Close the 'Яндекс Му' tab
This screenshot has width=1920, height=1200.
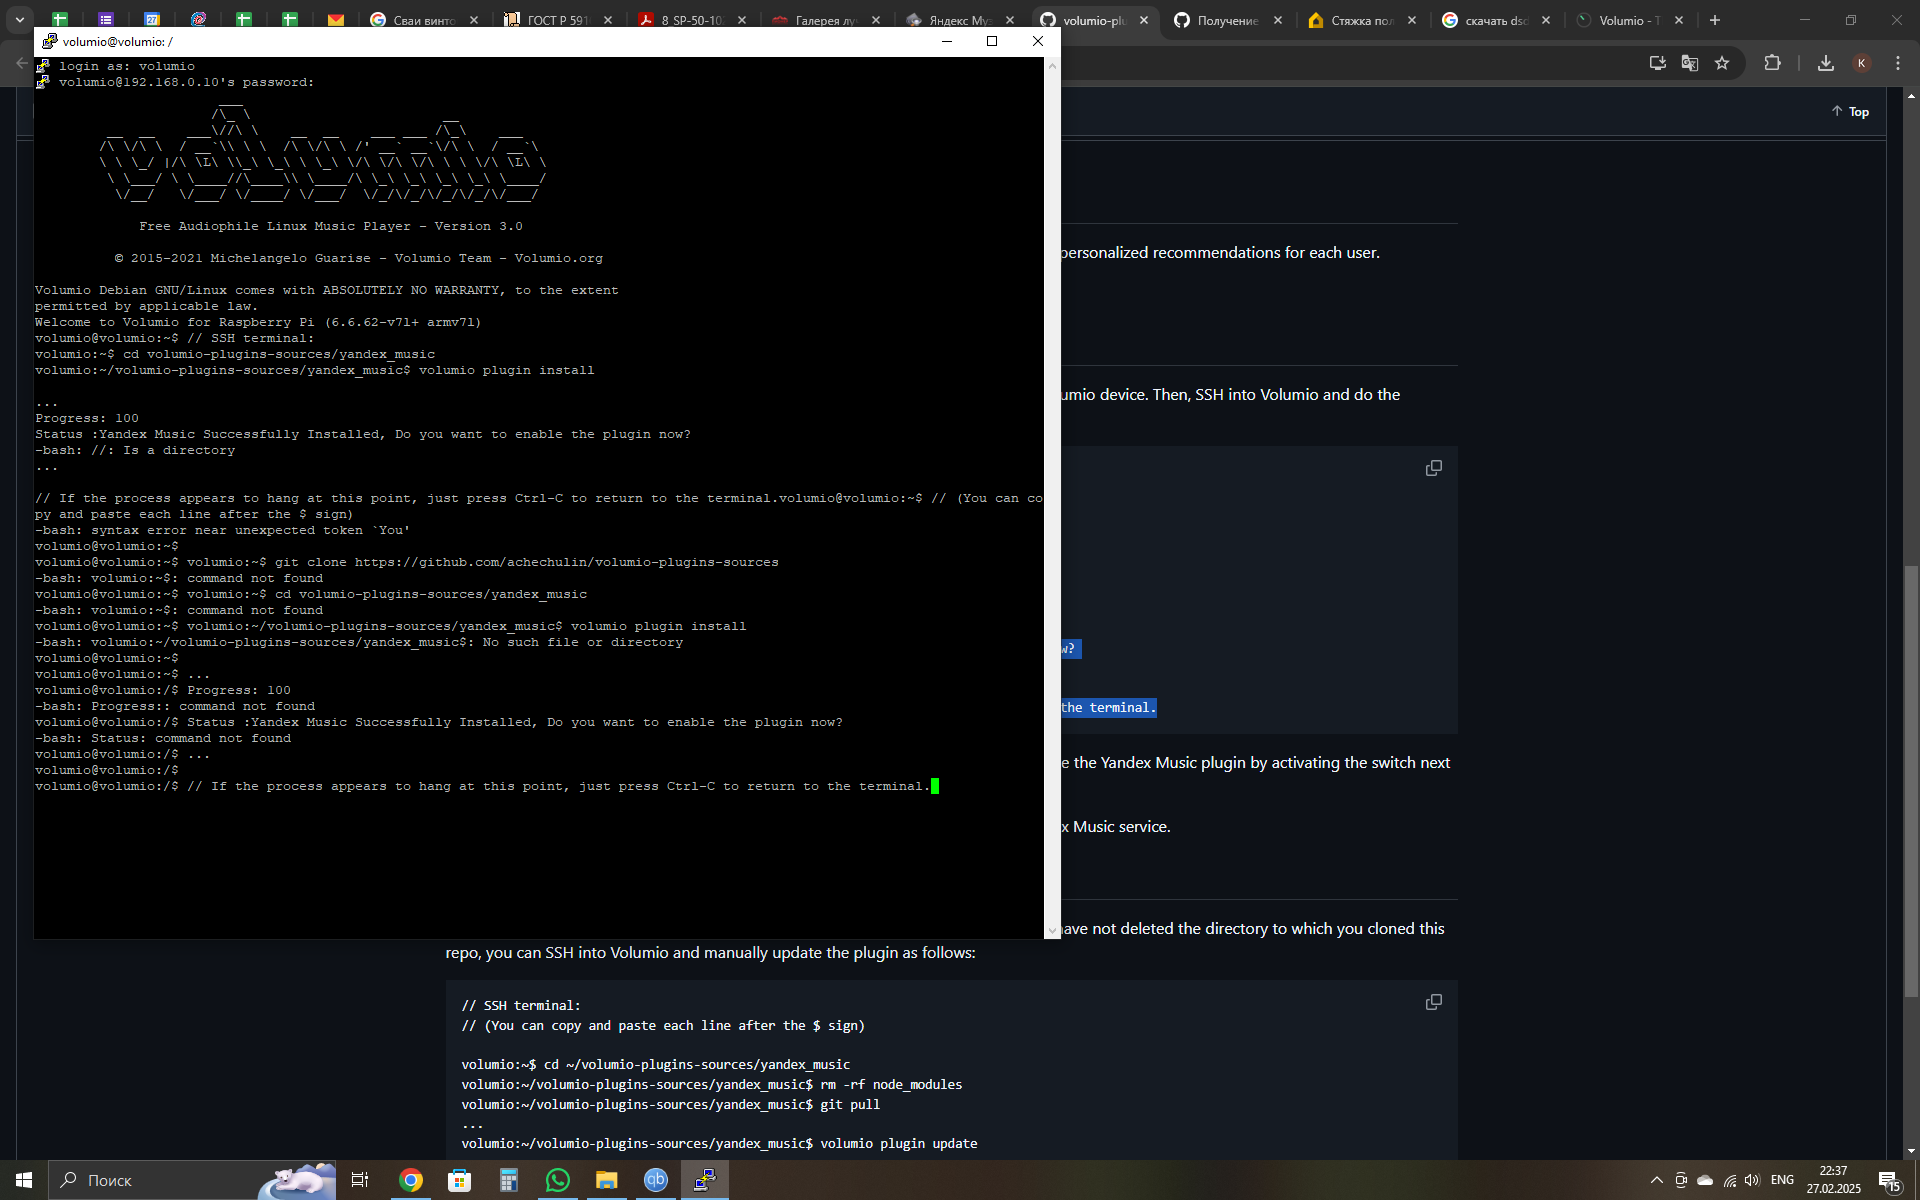[x=1010, y=20]
